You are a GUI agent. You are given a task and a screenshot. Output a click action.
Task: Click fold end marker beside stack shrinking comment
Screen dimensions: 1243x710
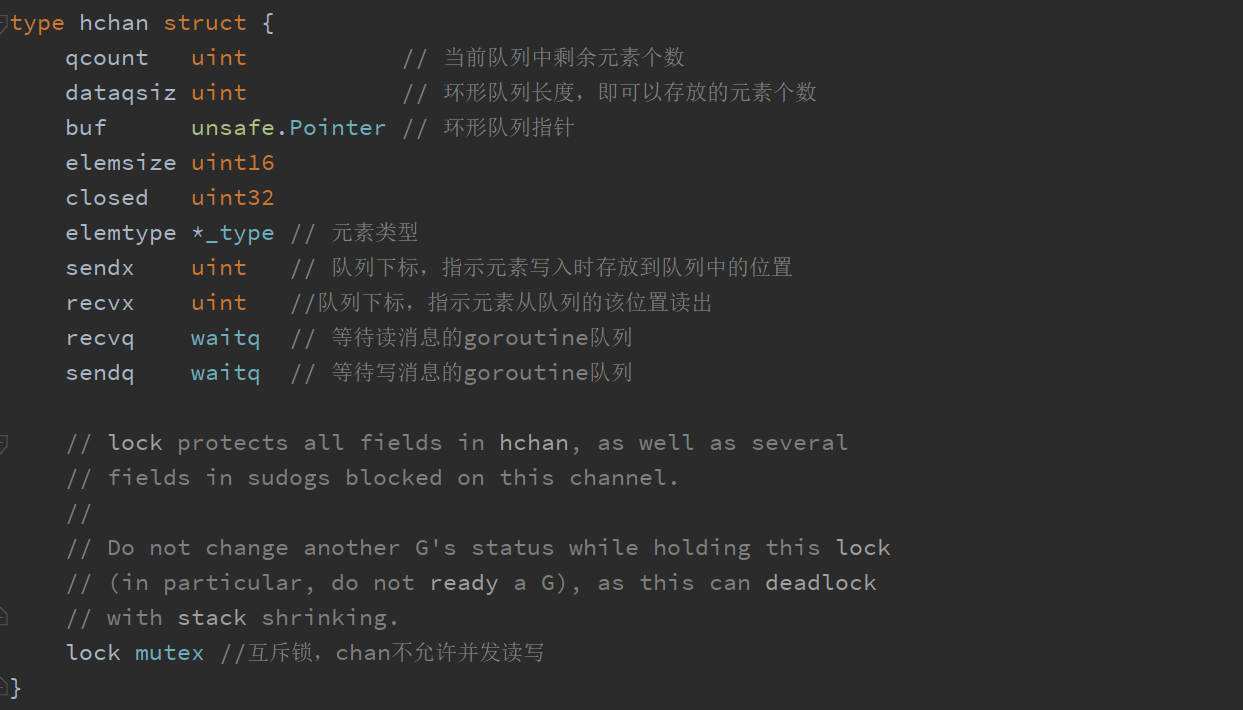[x=4, y=617]
